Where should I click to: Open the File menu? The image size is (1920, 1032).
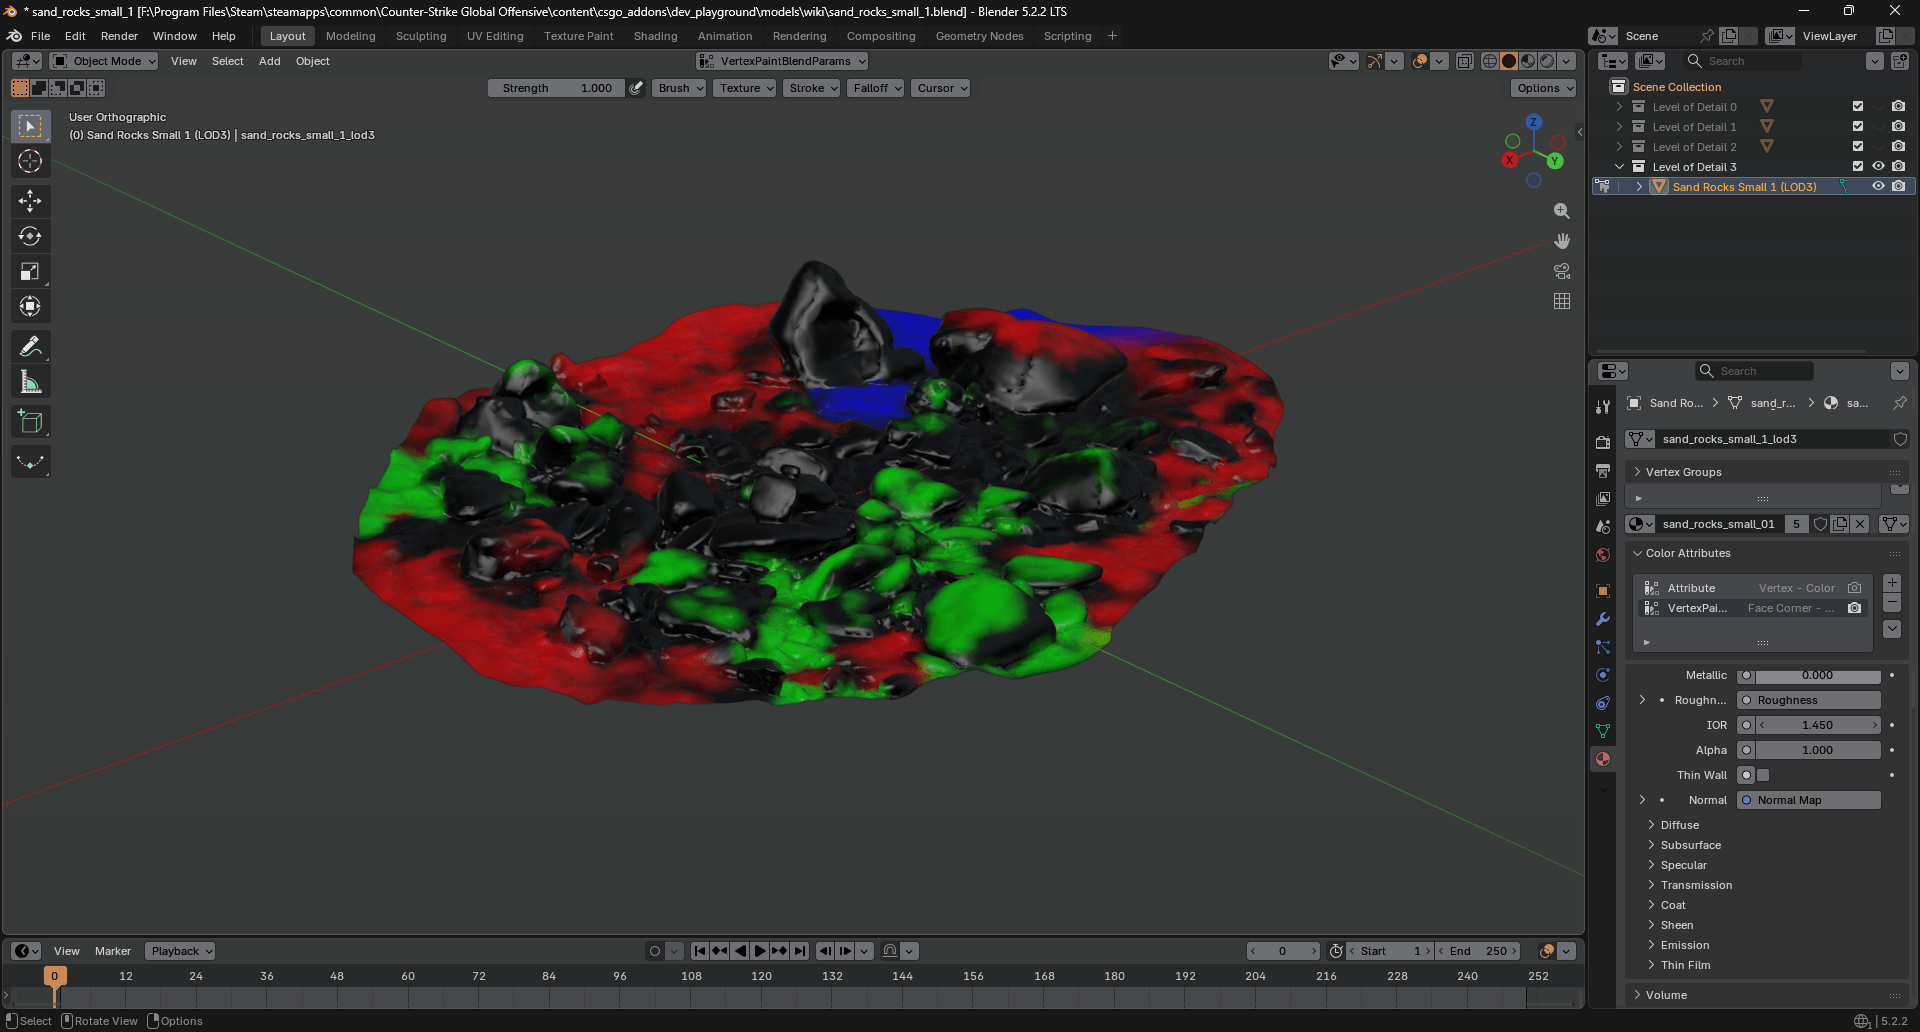point(40,36)
